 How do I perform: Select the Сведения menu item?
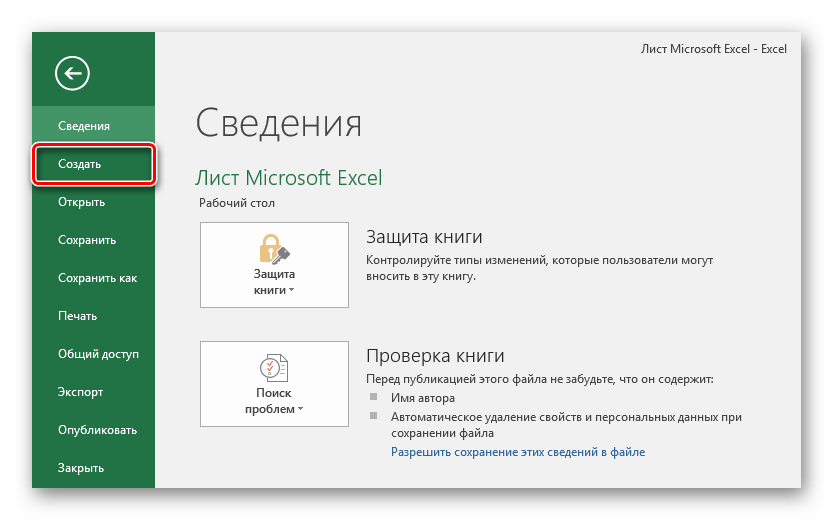[x=94, y=126]
